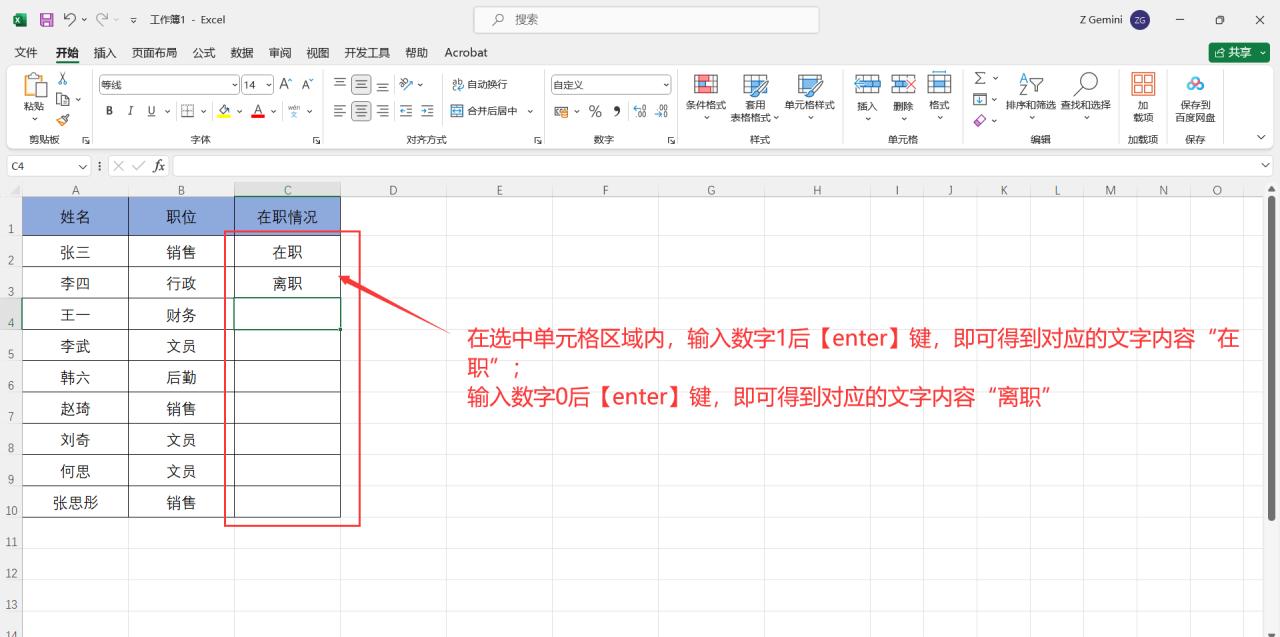Image resolution: width=1280 pixels, height=637 pixels.
Task: Increase indent in alignment group
Action: click(x=427, y=111)
